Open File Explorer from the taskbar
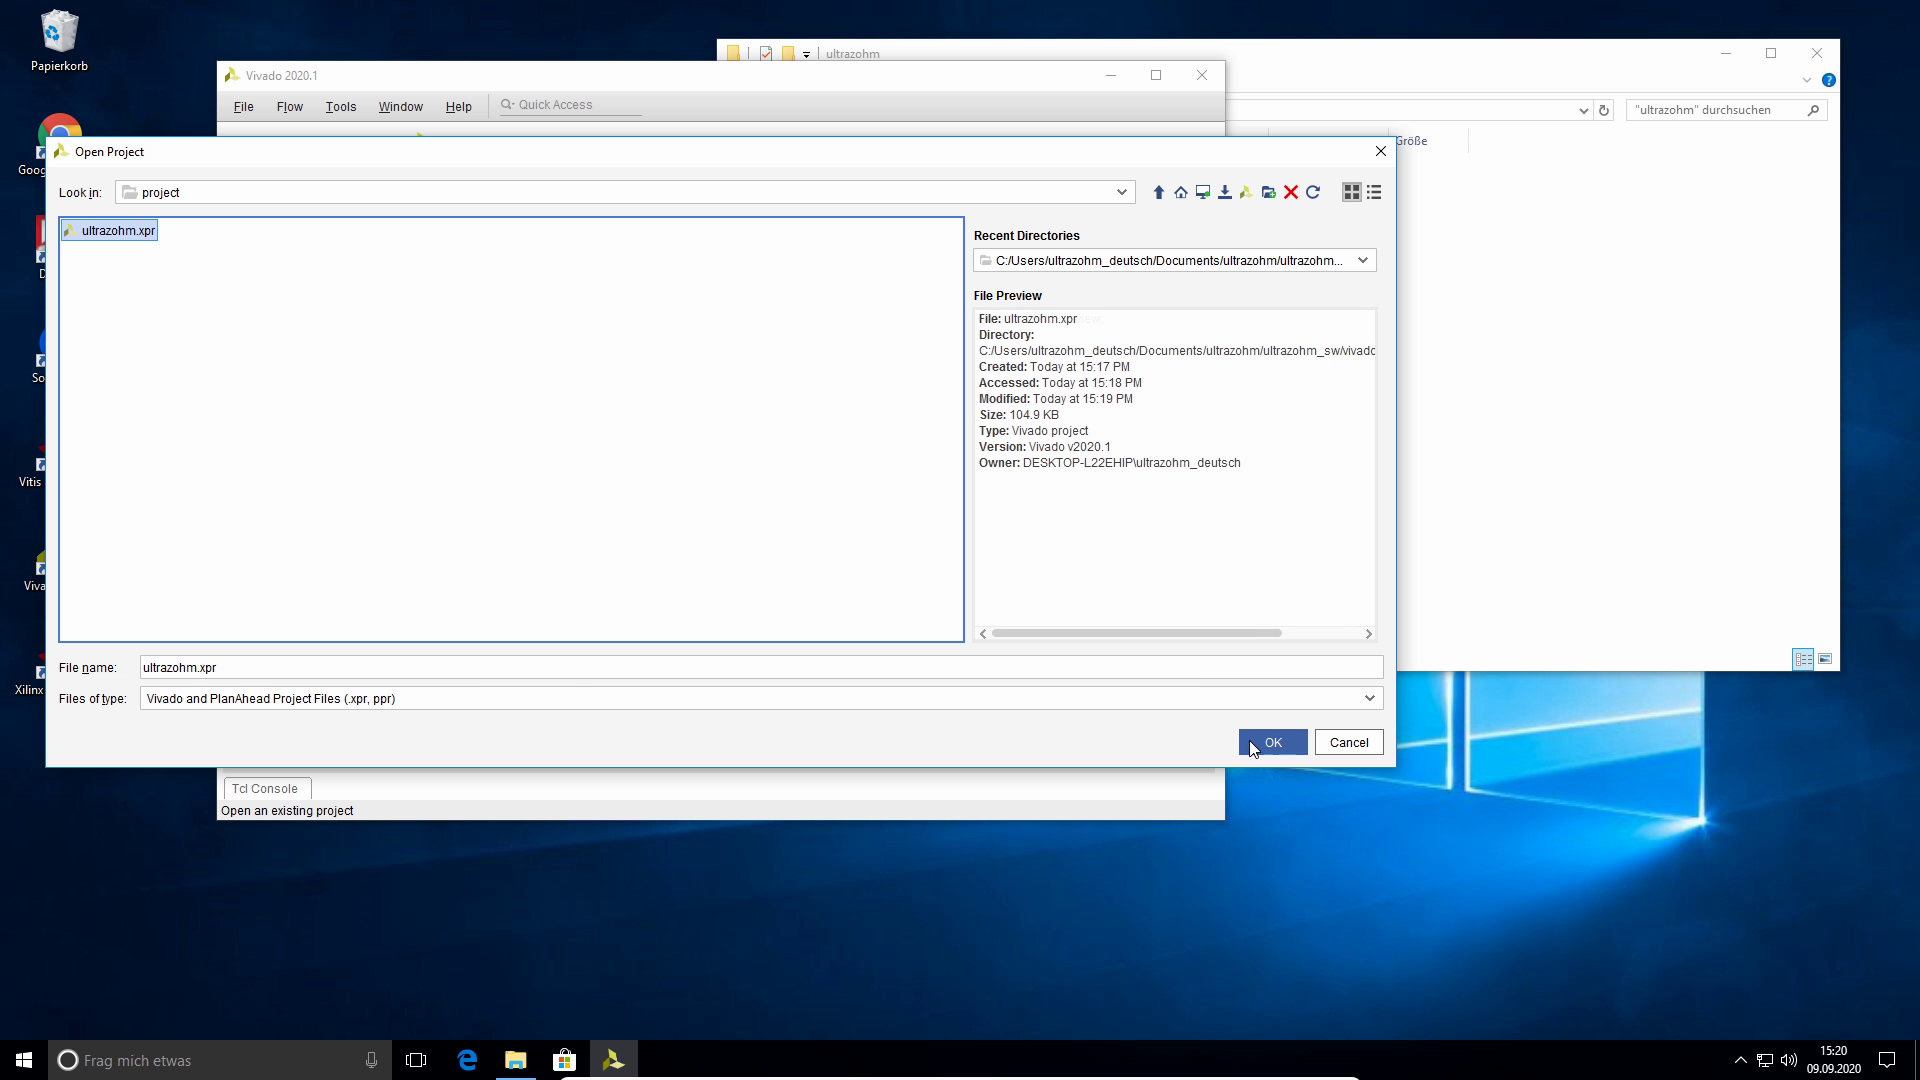Screen dimensions: 1920x1080 [x=515, y=1060]
